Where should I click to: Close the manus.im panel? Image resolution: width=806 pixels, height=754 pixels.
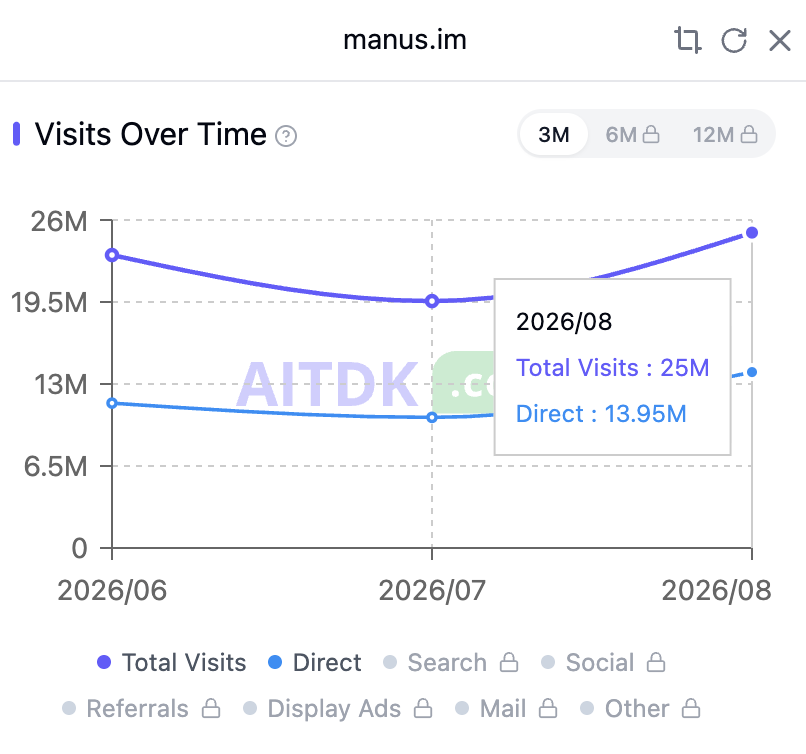pos(780,40)
